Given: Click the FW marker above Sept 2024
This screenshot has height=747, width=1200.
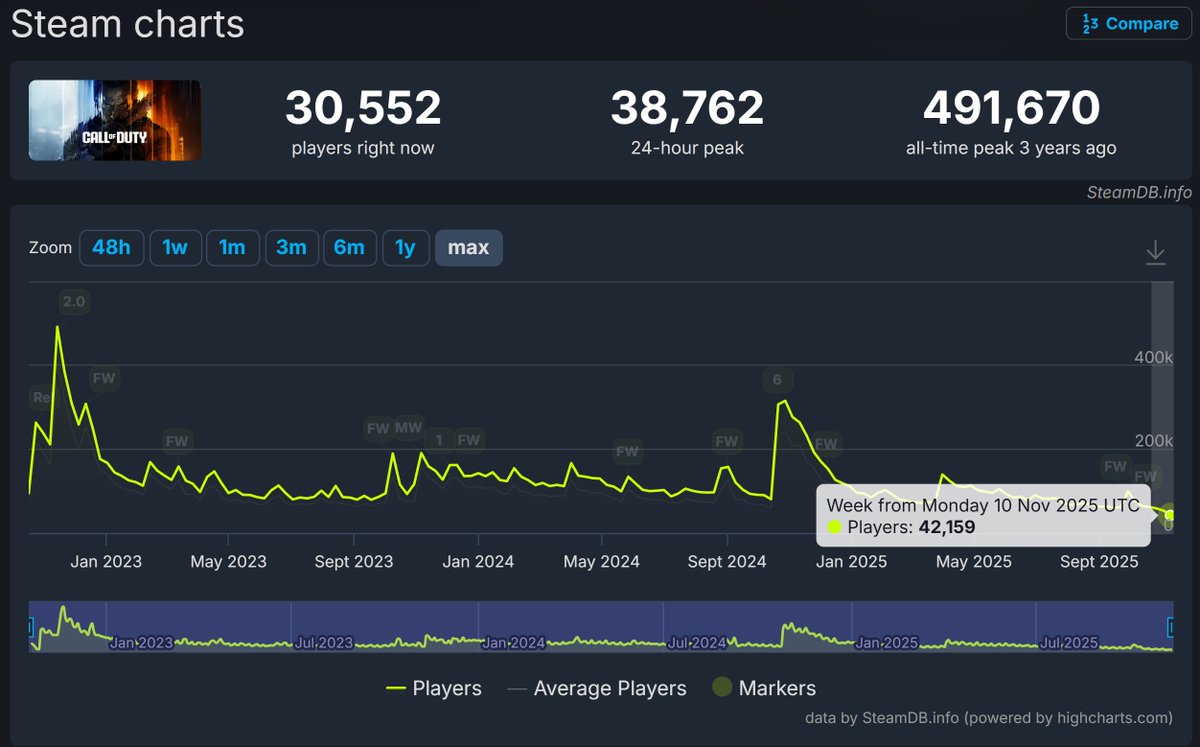Looking at the screenshot, I should [726, 441].
